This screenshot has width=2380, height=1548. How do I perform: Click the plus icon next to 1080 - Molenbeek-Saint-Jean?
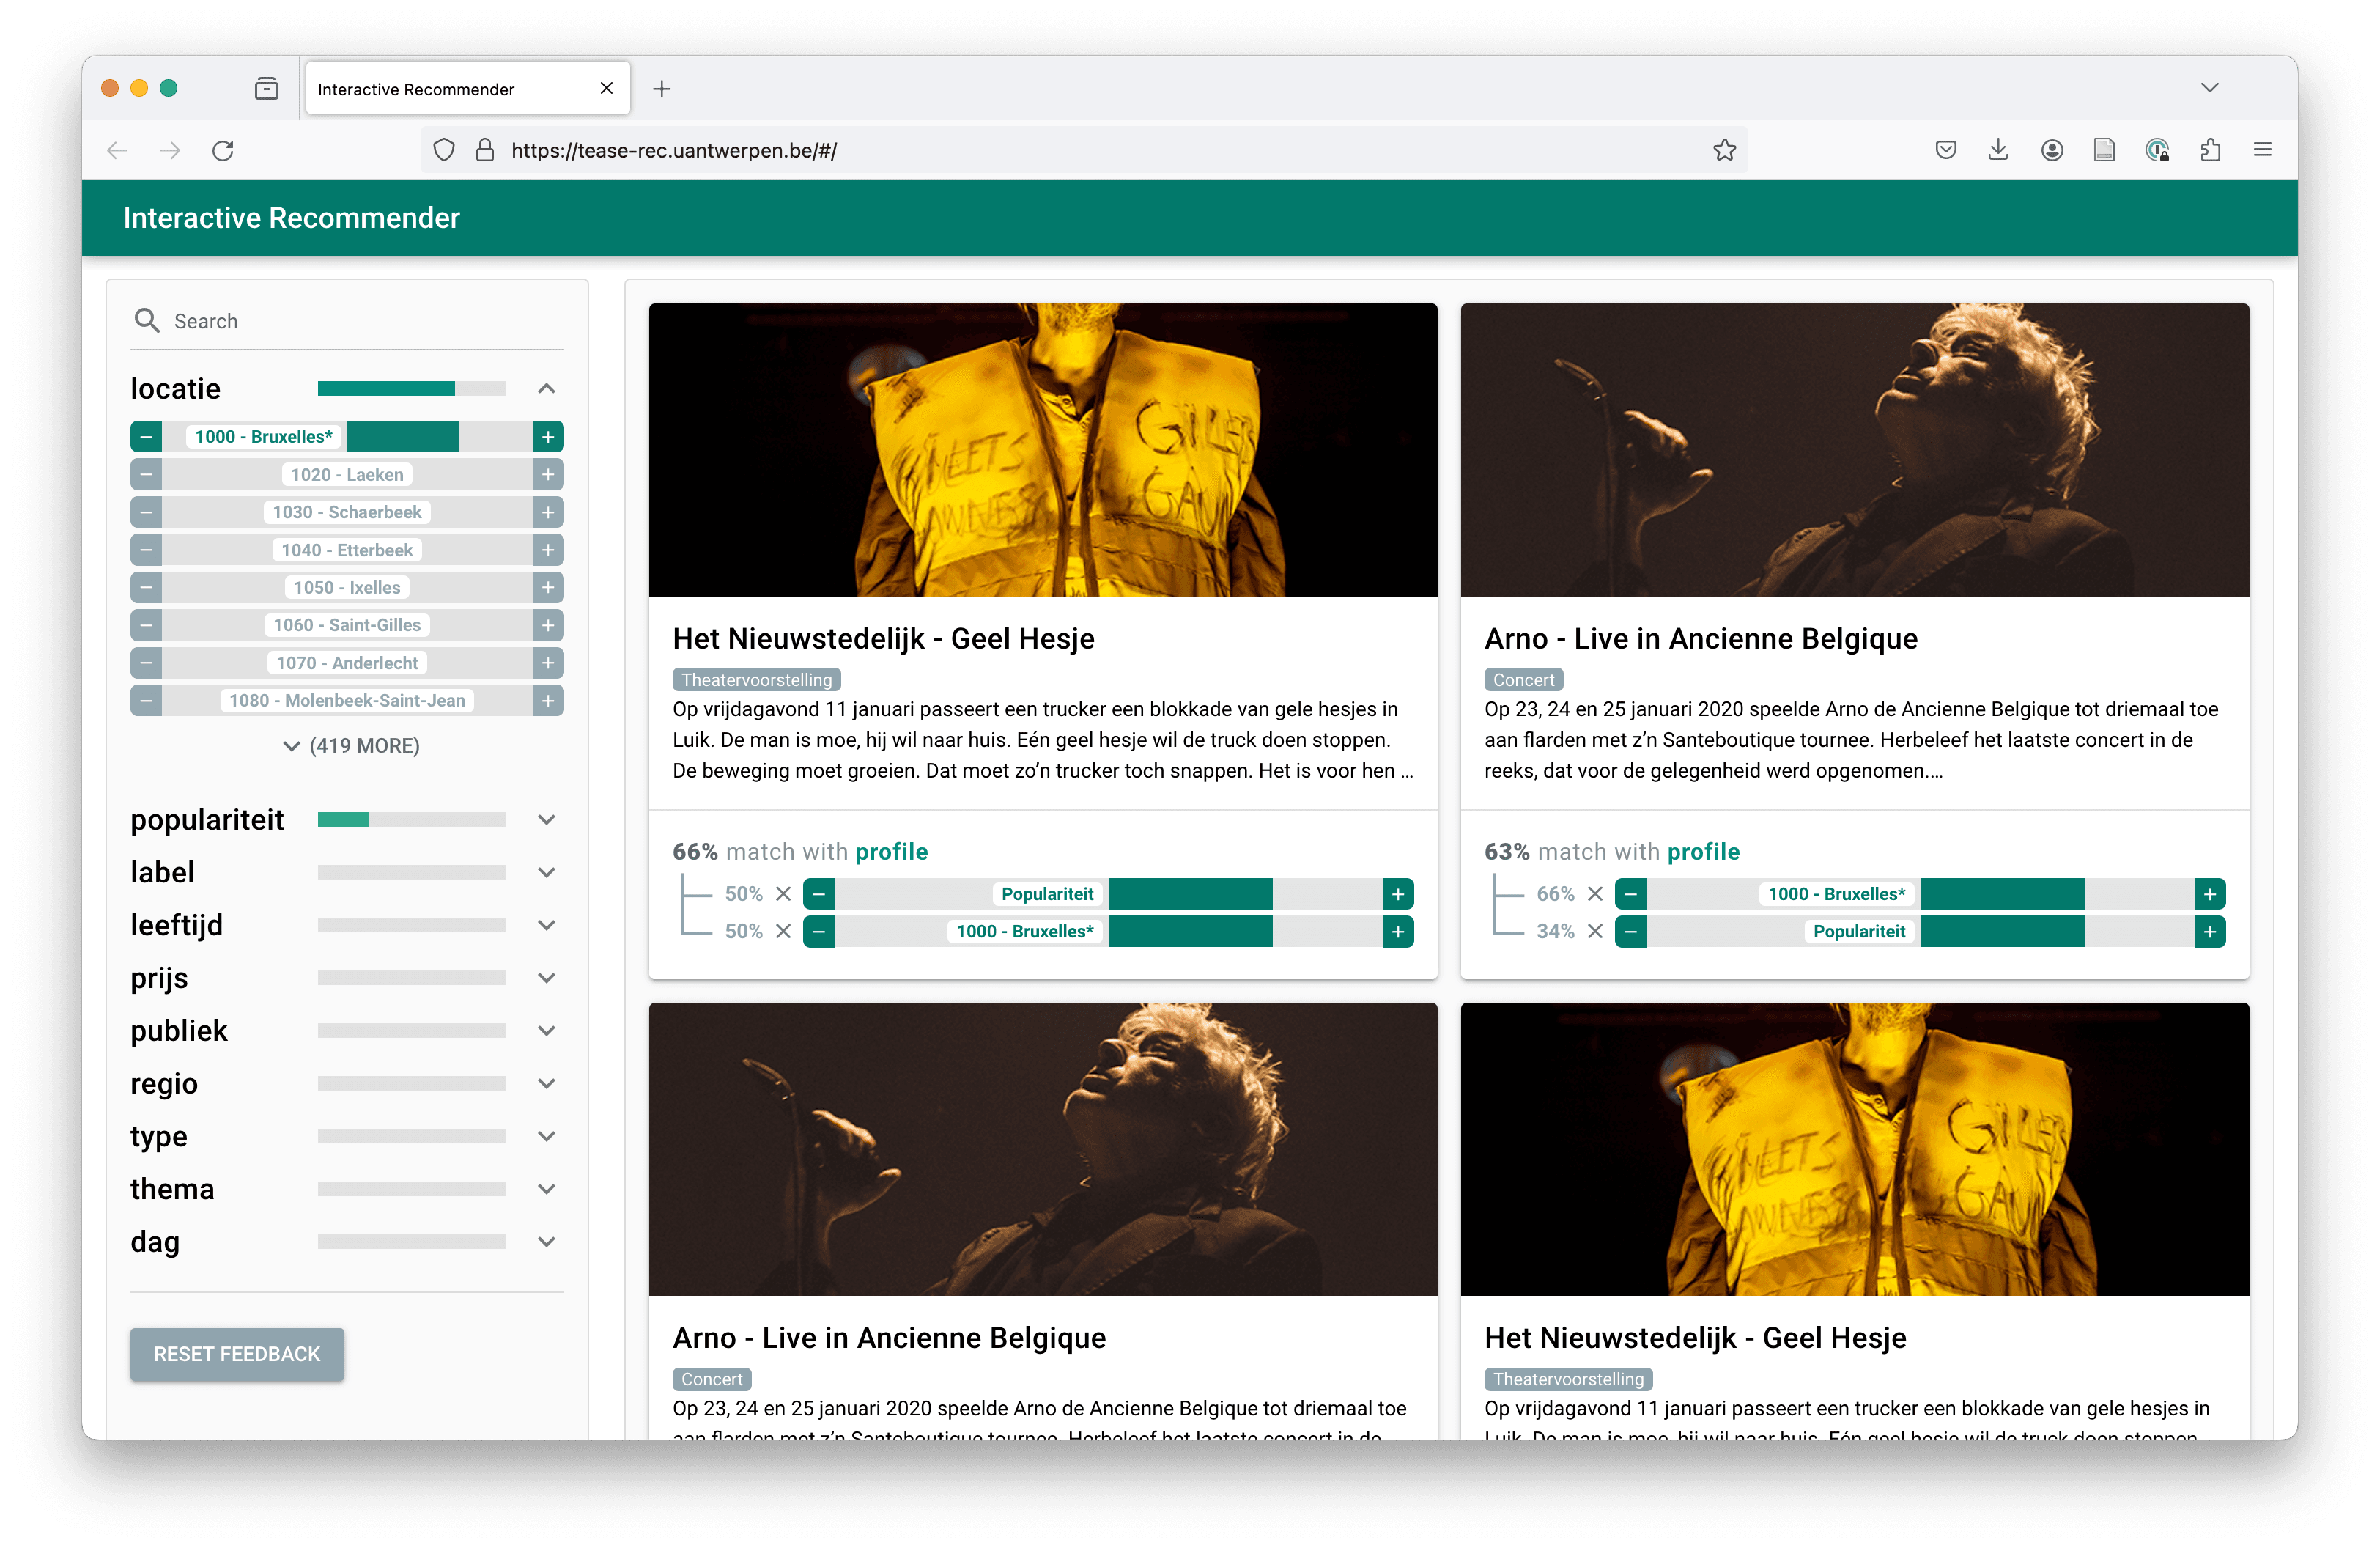pos(548,701)
